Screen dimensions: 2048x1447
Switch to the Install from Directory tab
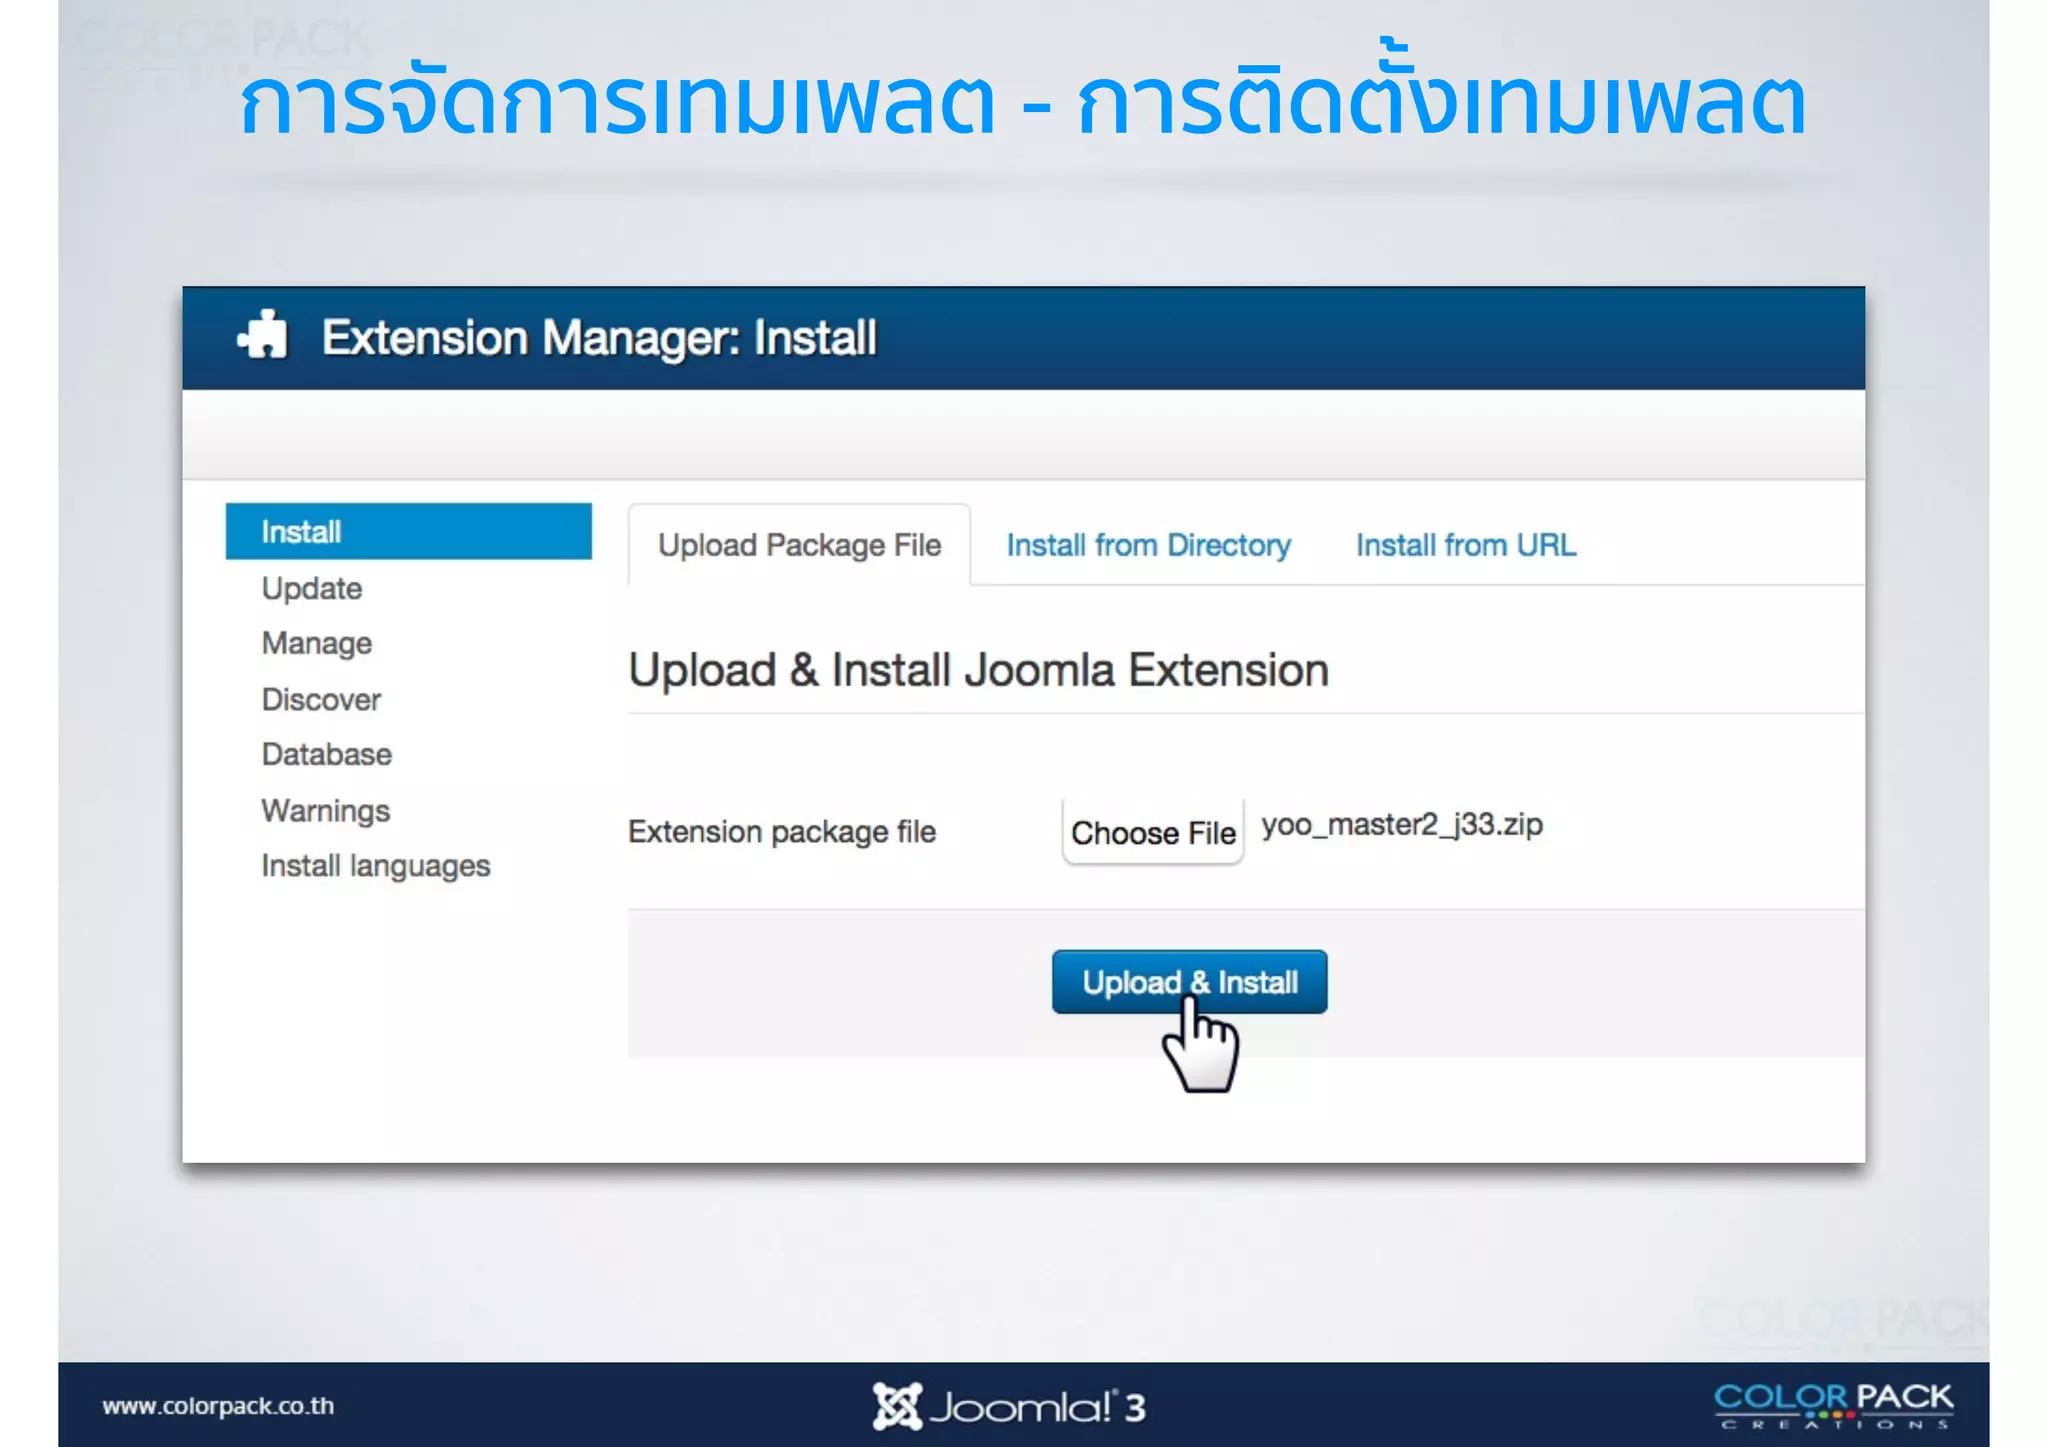(1148, 545)
